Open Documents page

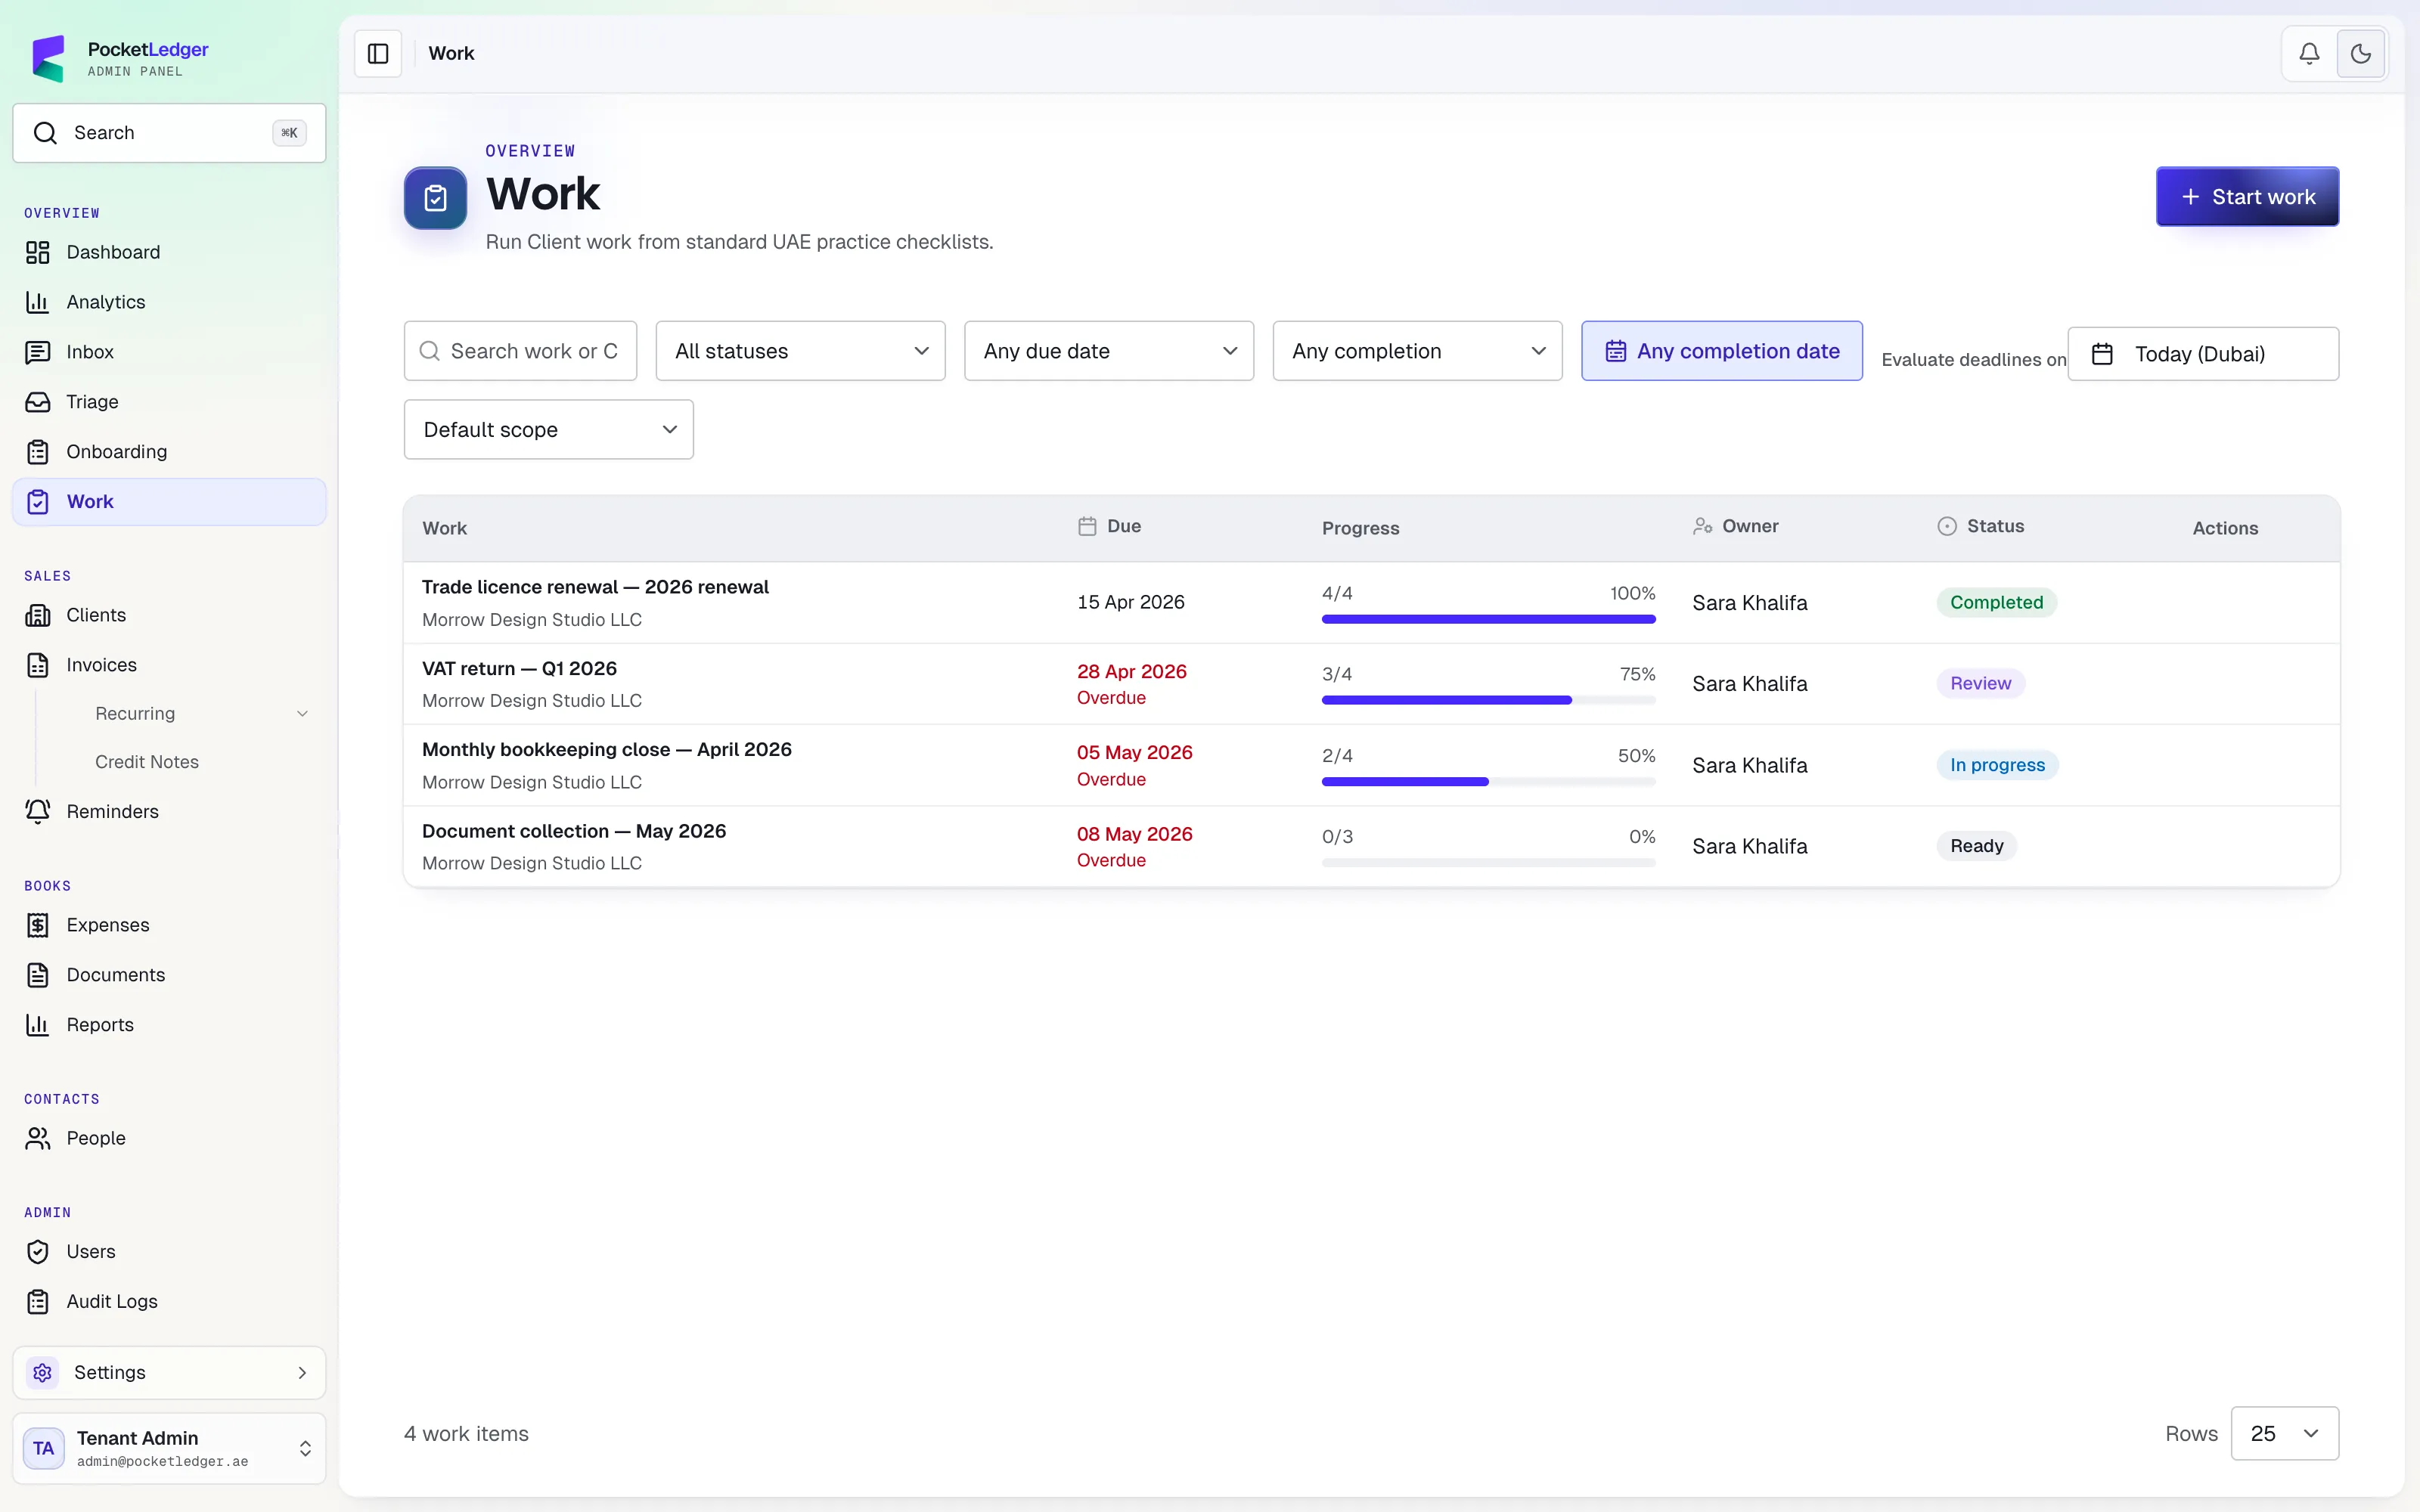[169, 975]
